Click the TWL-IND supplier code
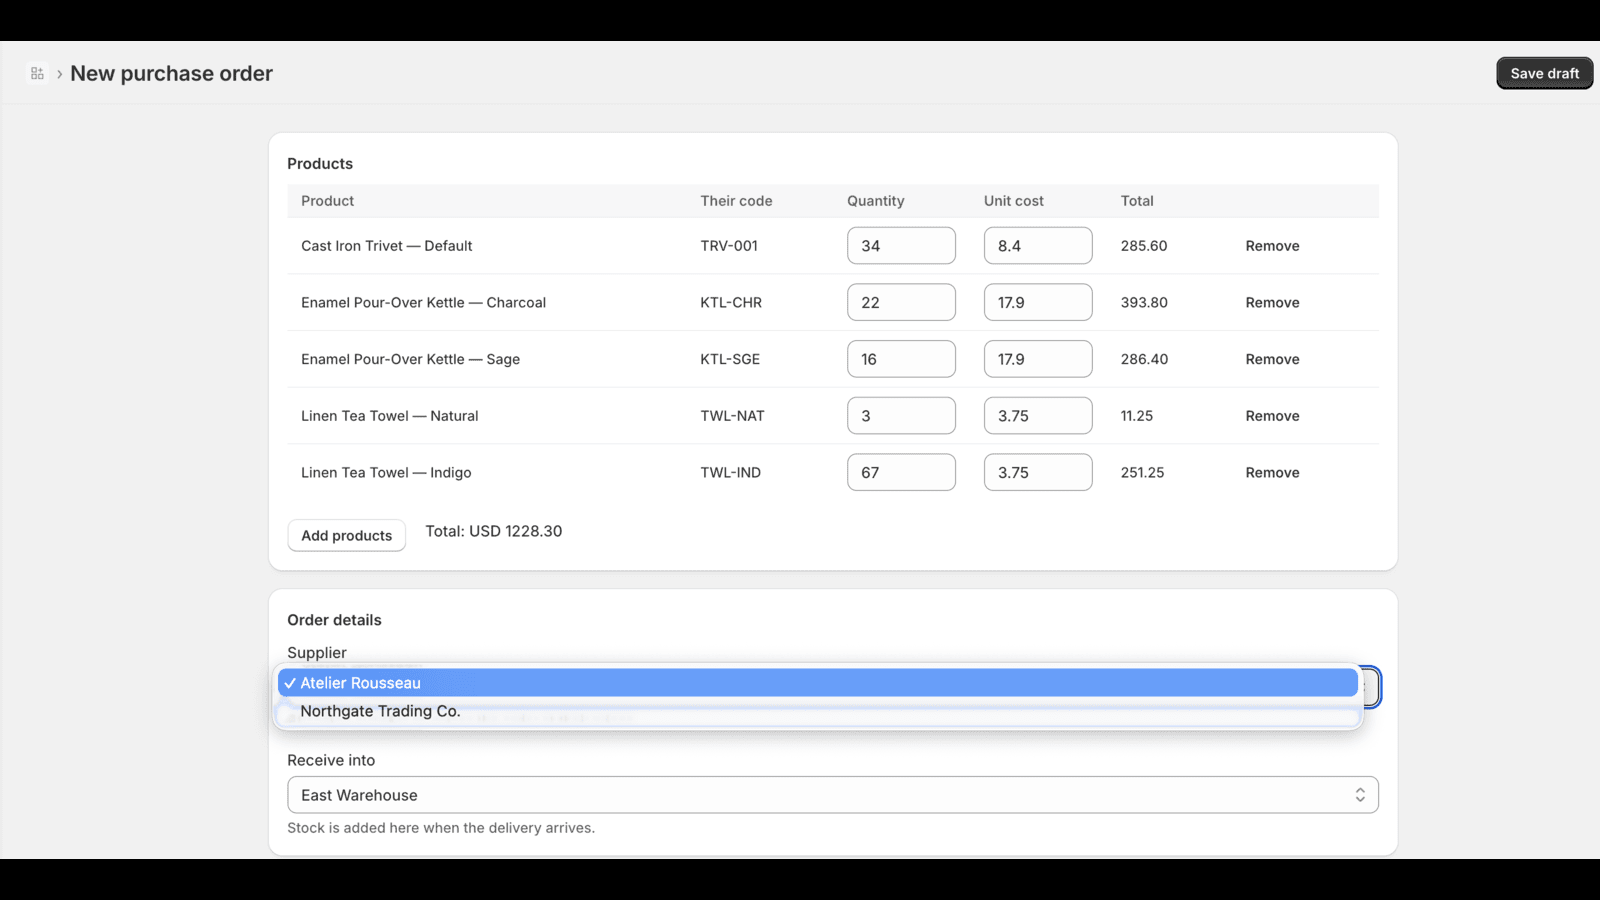Screen dimensions: 1600x900 click(x=730, y=472)
